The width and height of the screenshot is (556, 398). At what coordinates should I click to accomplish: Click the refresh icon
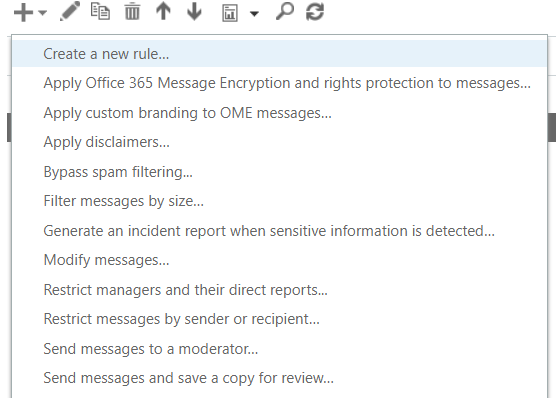[x=315, y=12]
